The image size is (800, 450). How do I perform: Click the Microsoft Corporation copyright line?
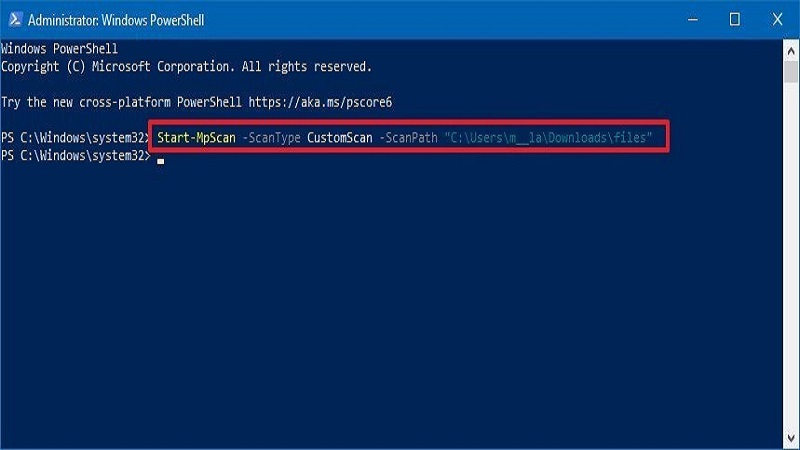(186, 66)
